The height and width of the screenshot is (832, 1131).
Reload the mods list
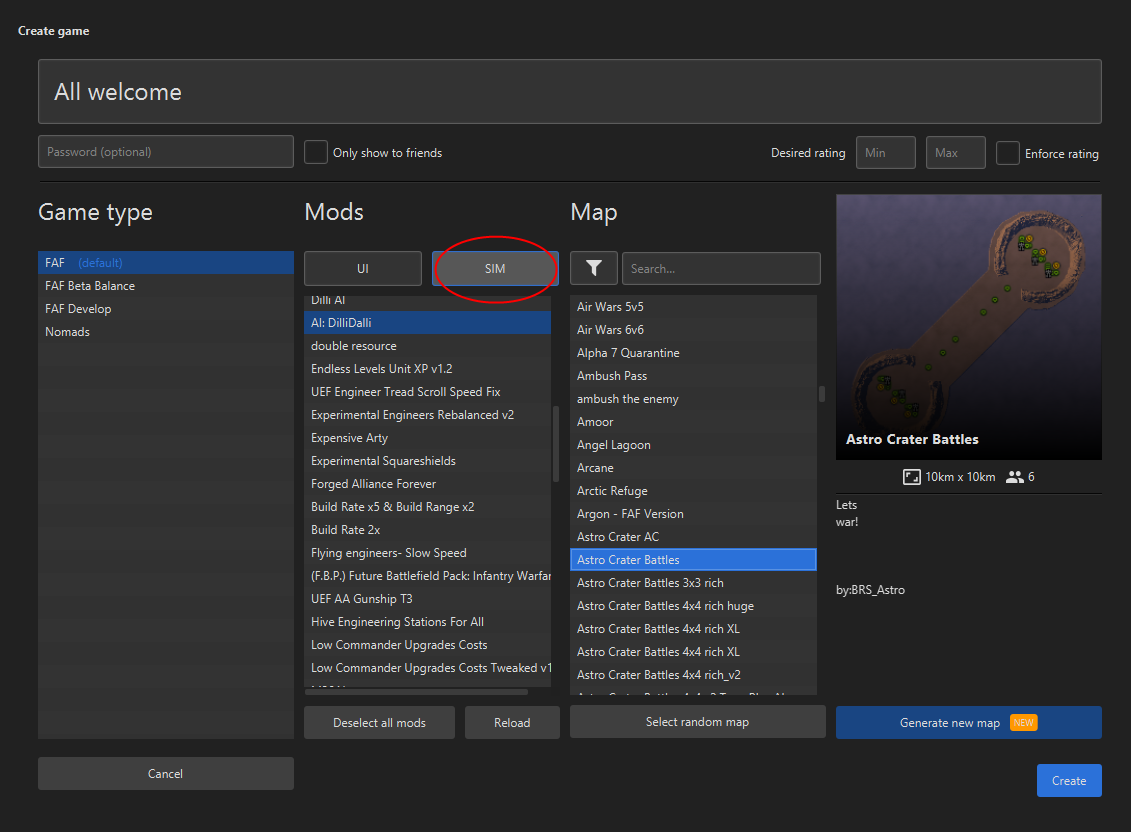[512, 722]
